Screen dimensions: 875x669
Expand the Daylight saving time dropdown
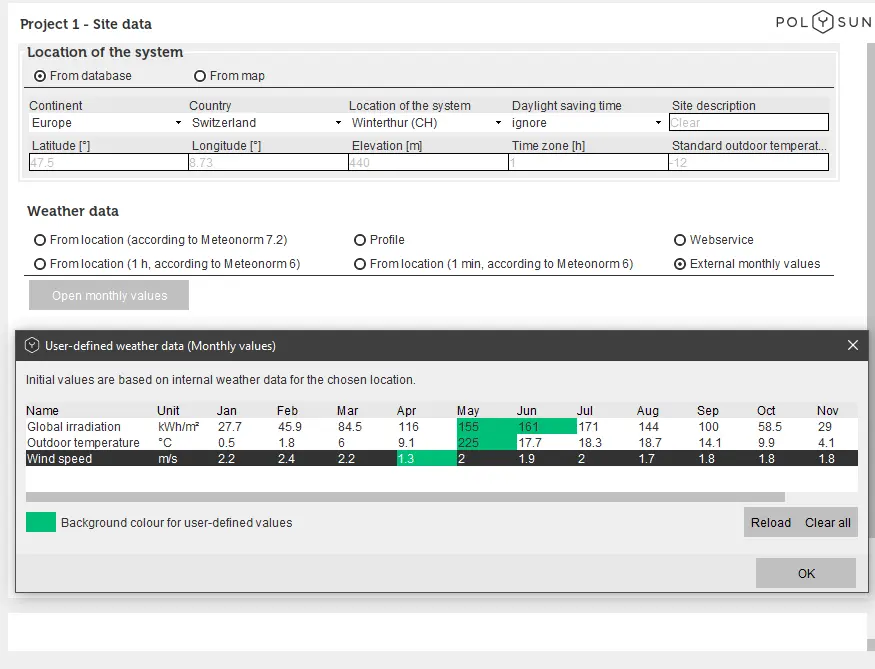tap(587, 123)
